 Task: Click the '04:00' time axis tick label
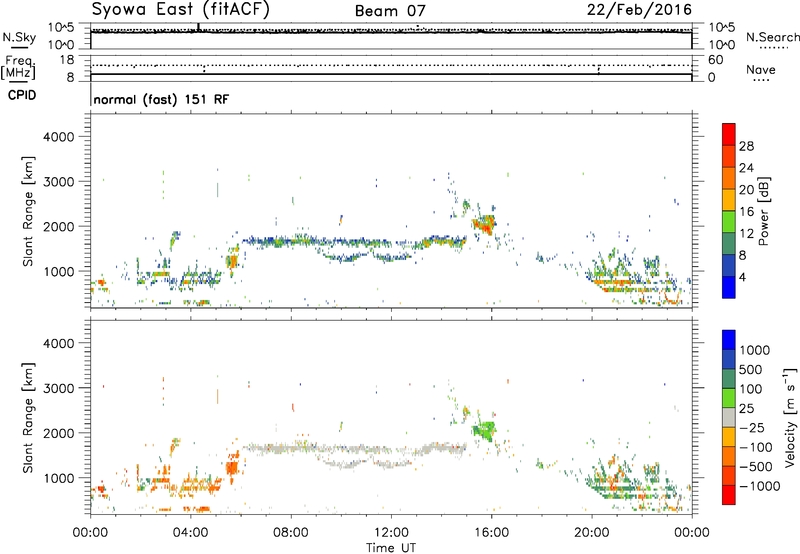coord(190,533)
